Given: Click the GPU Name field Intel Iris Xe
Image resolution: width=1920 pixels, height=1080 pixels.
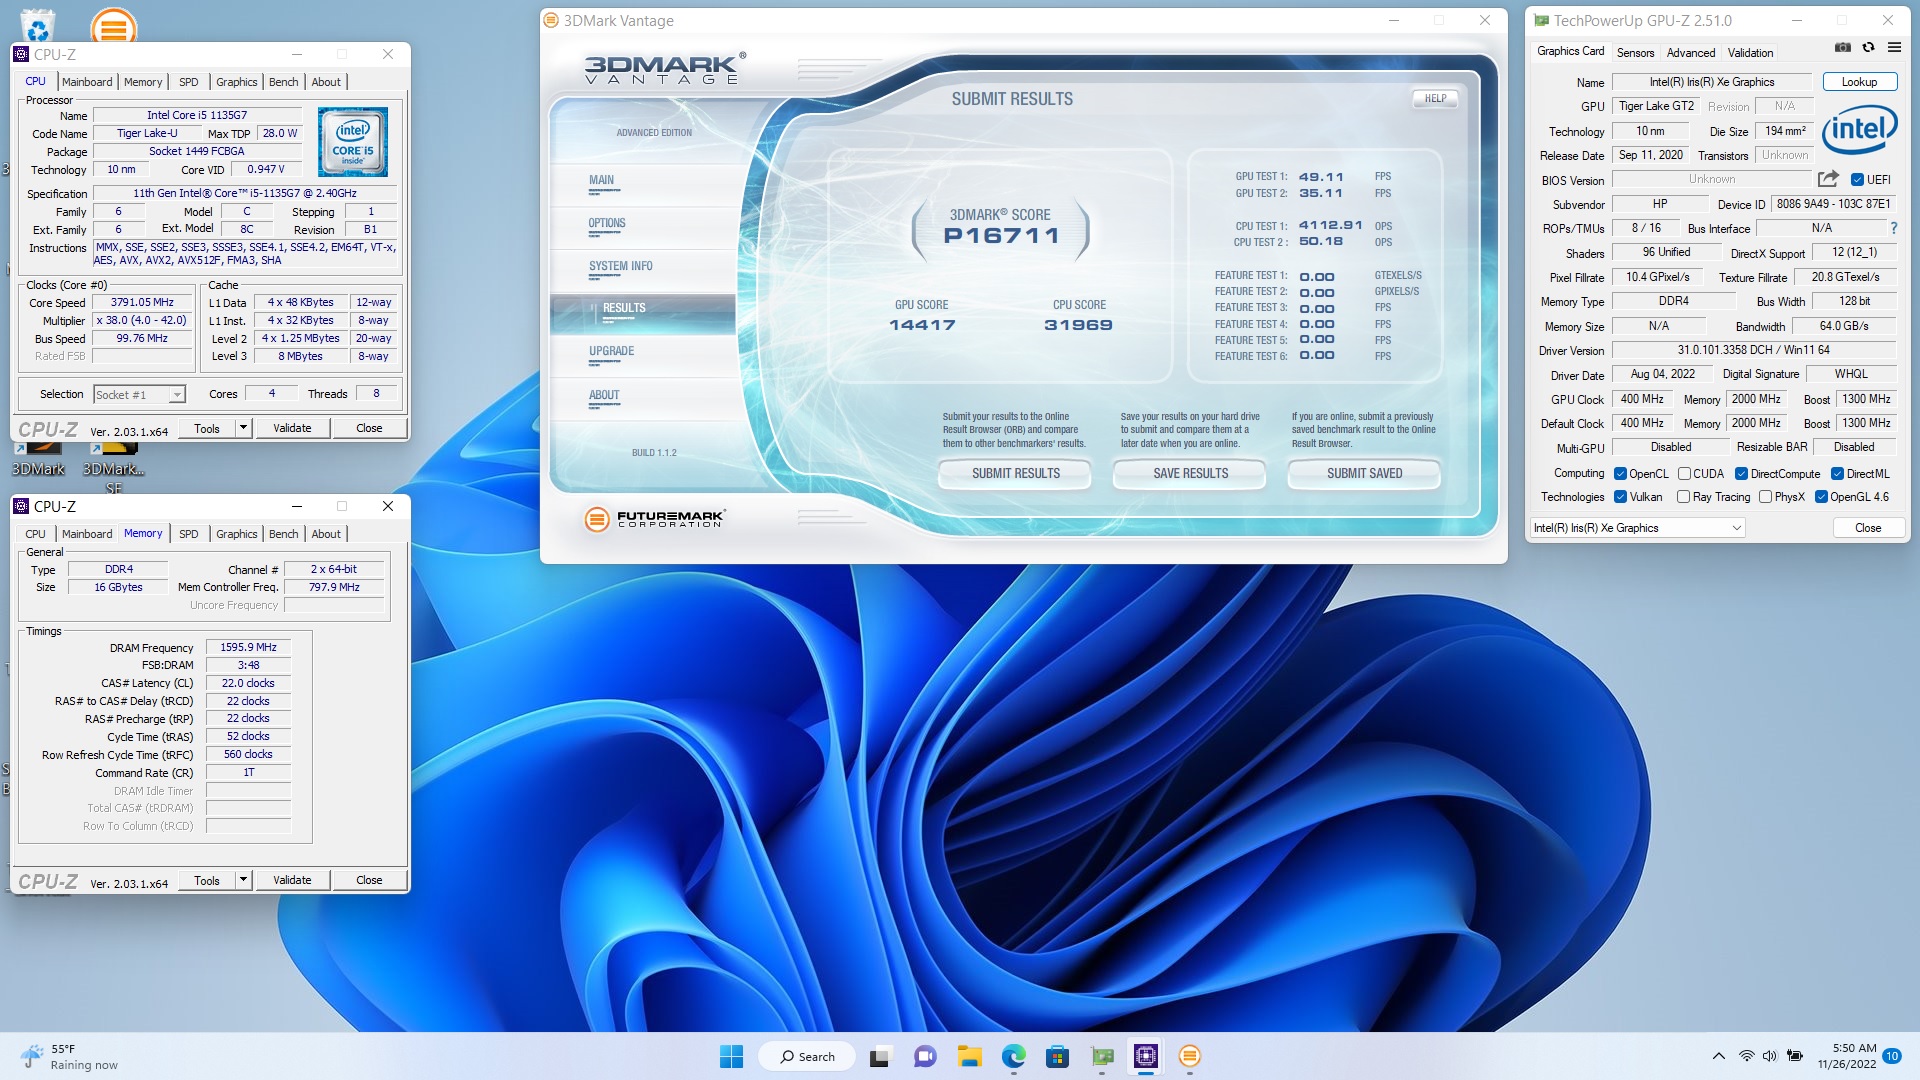Looking at the screenshot, I should point(1711,82).
